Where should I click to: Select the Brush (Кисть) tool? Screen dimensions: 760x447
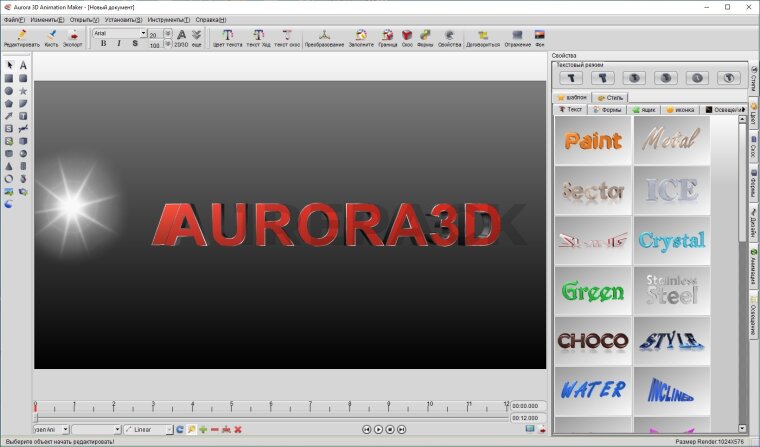pyautogui.click(x=51, y=37)
